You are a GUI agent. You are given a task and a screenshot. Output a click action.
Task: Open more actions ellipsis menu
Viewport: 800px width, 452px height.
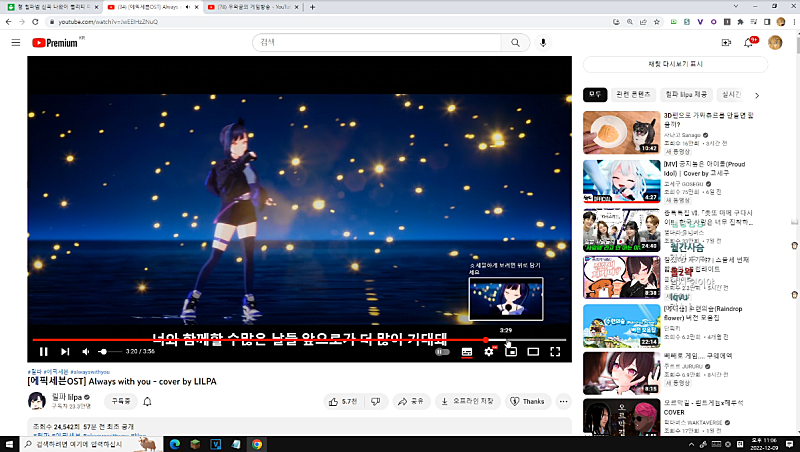tap(563, 401)
